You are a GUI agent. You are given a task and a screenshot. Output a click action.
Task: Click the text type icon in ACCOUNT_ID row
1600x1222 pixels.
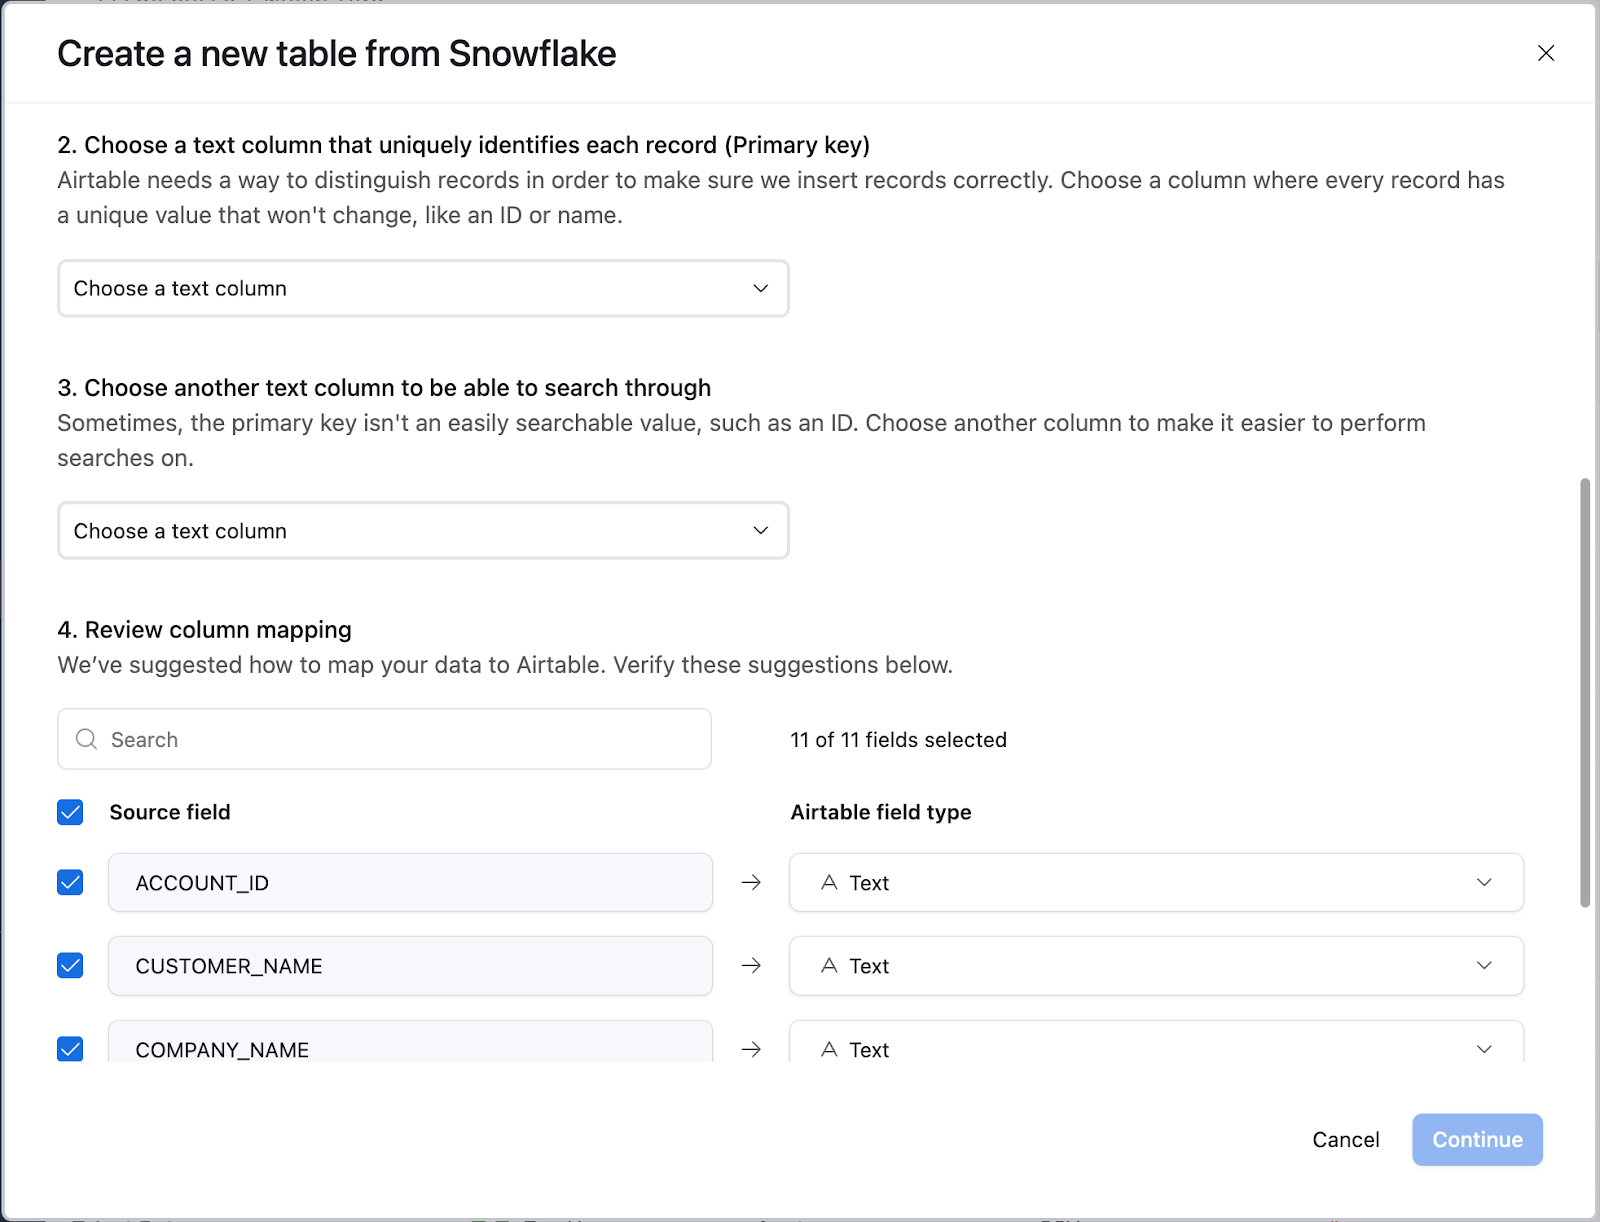pyautogui.click(x=829, y=882)
